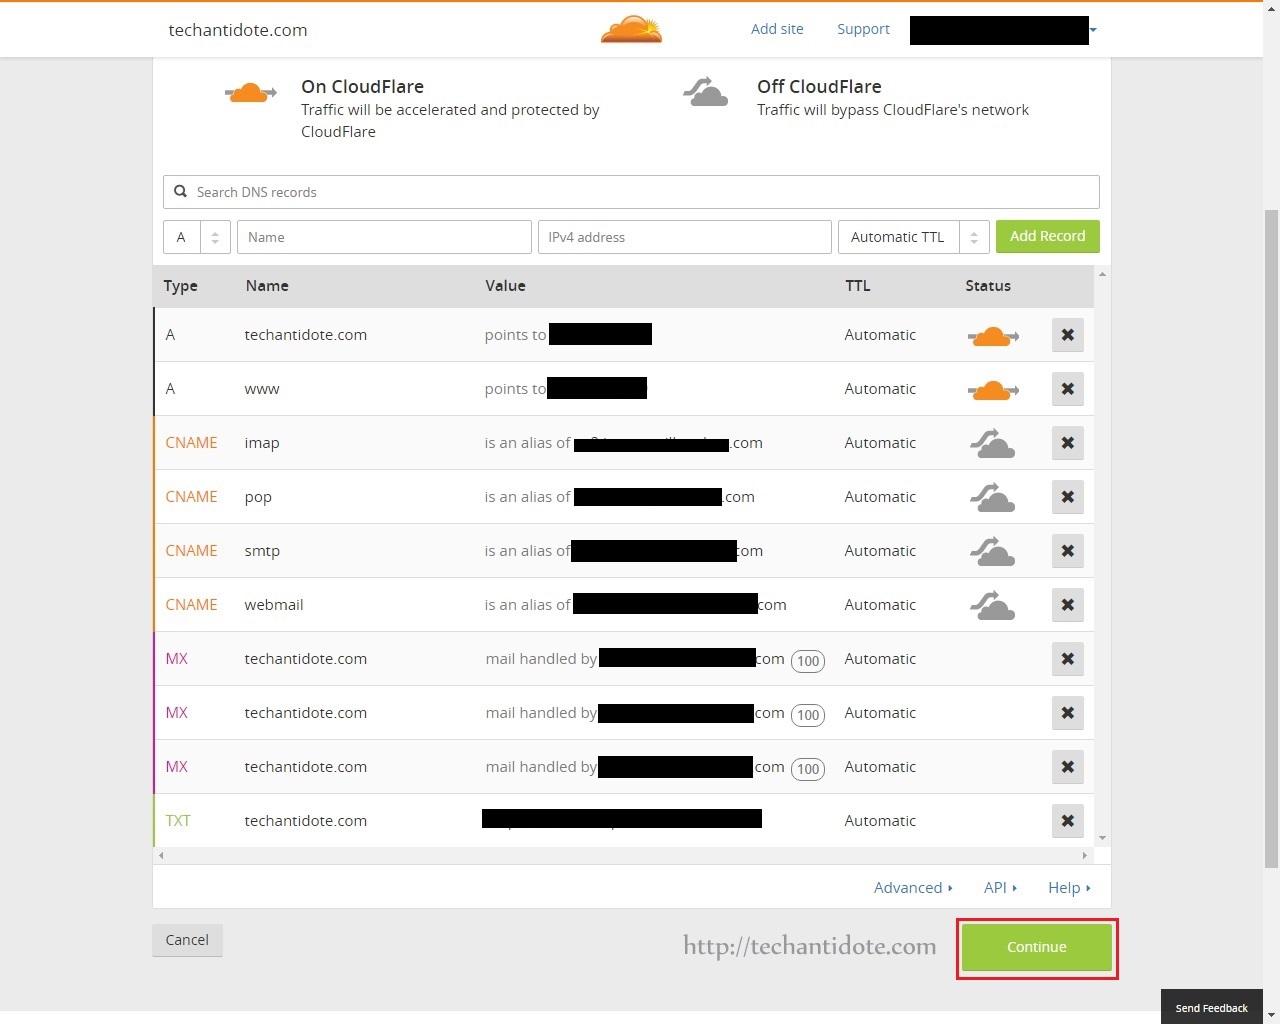
Task: Click the search magnifier icon in DNS search
Action: pos(181,191)
